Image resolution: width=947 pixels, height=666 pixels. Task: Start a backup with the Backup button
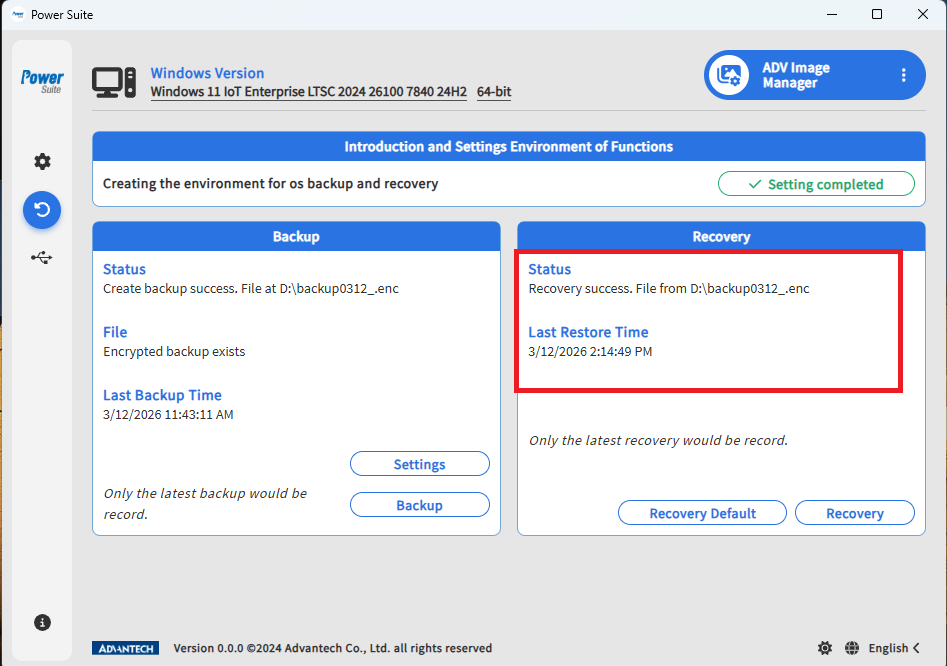point(420,505)
